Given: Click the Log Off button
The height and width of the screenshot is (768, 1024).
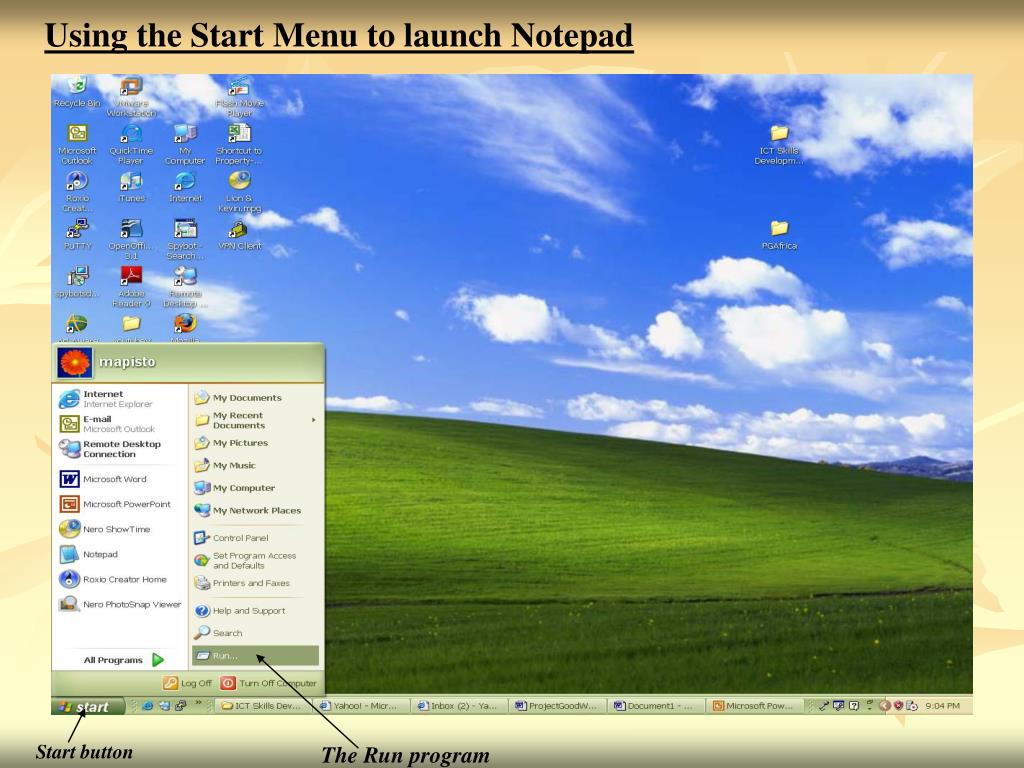Looking at the screenshot, I should click(188, 683).
